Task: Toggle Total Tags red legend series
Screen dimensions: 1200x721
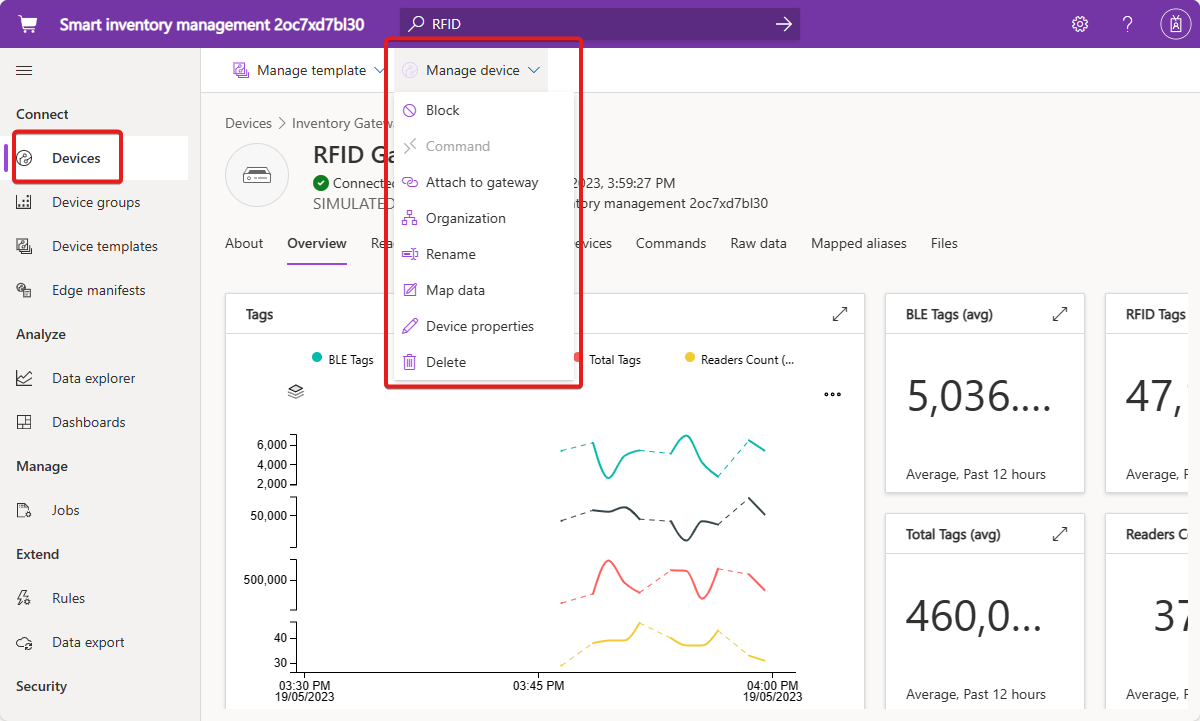Action: (608, 359)
